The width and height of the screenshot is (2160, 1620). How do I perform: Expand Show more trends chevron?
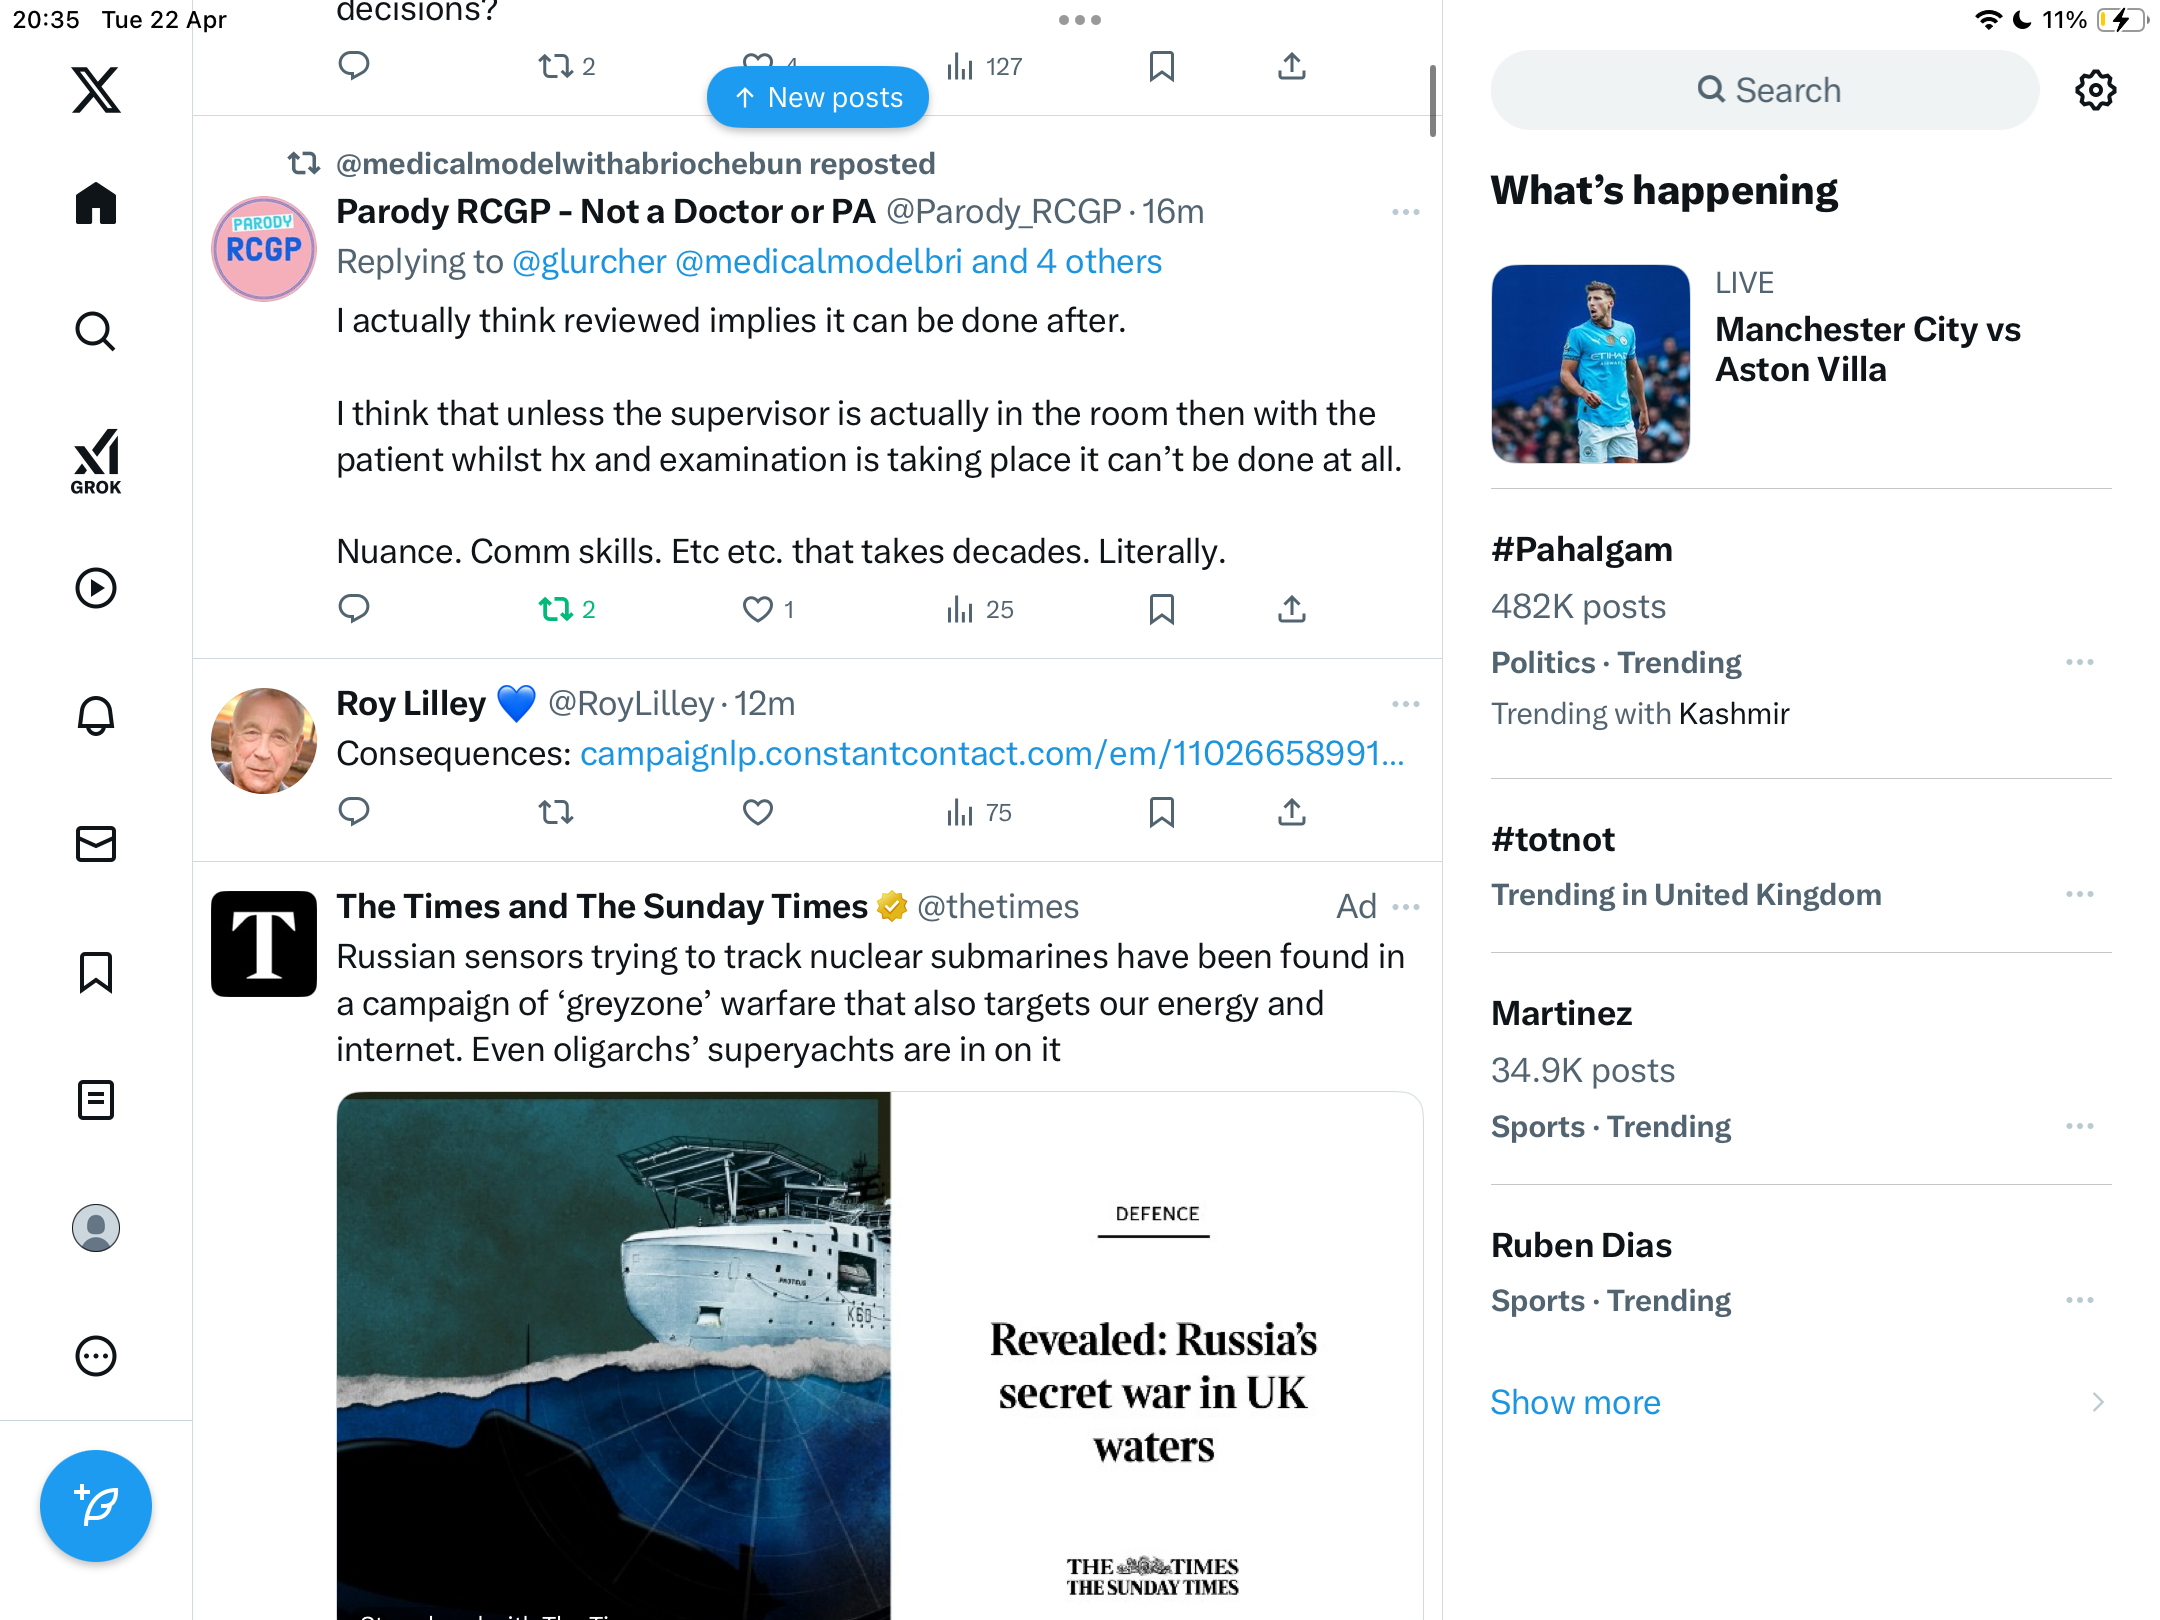(x=2098, y=1402)
